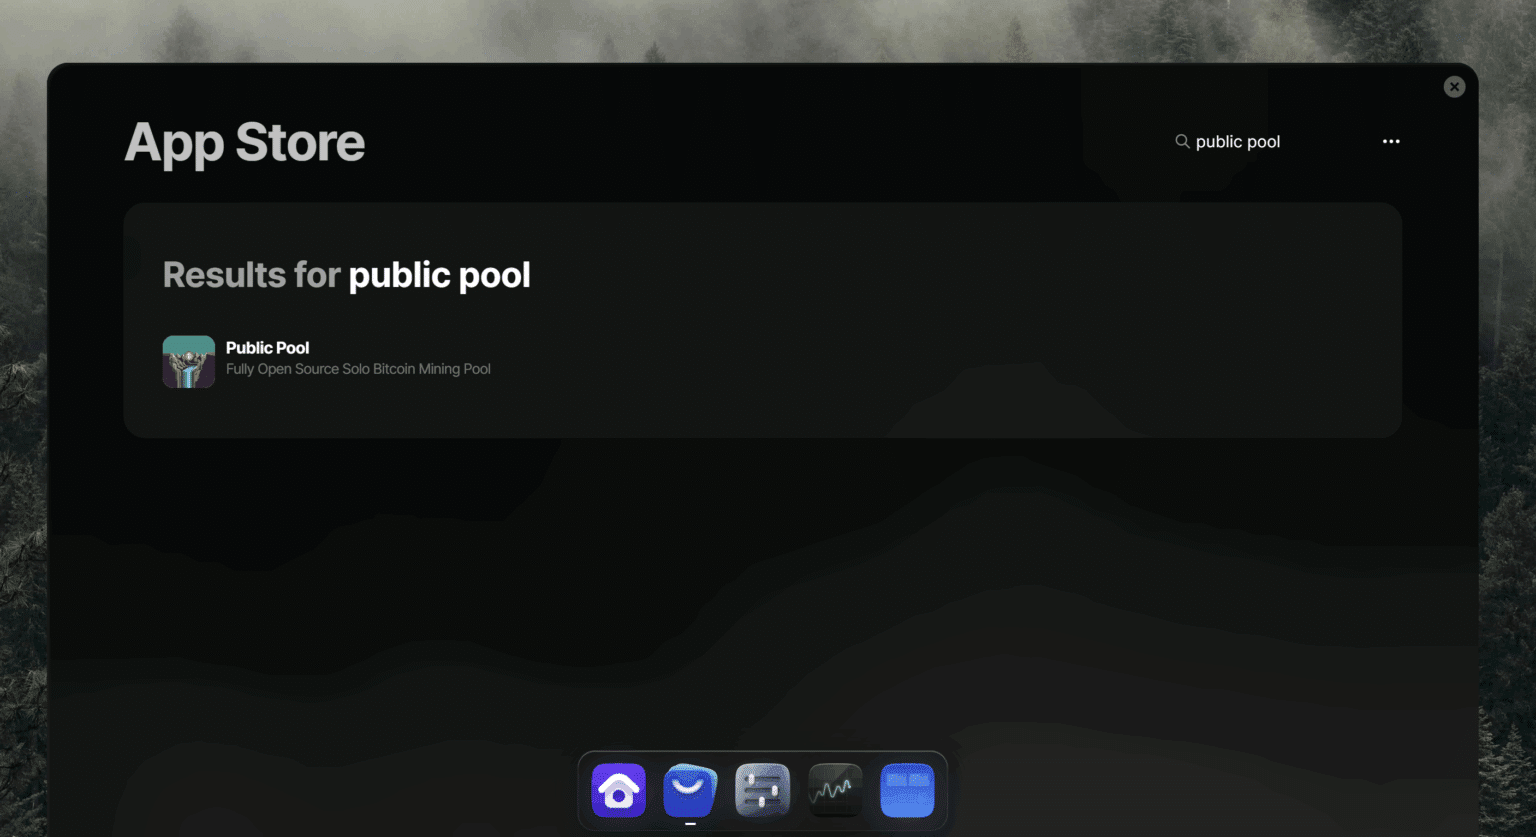Open the Home dashboard from the dock

tap(618, 790)
